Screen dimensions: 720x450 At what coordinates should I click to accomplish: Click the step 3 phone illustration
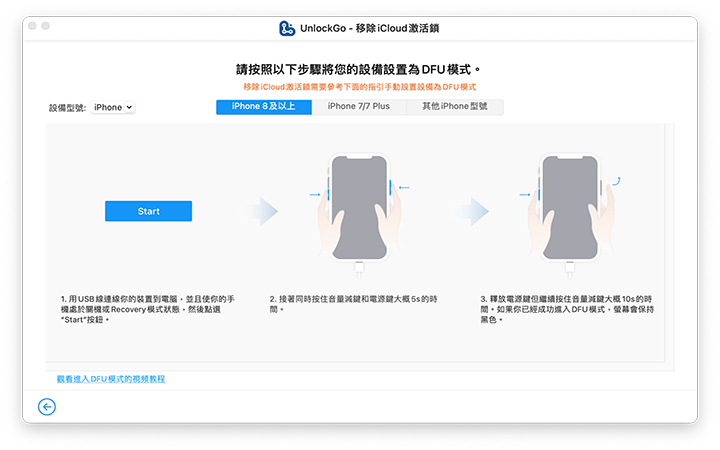pos(570,215)
